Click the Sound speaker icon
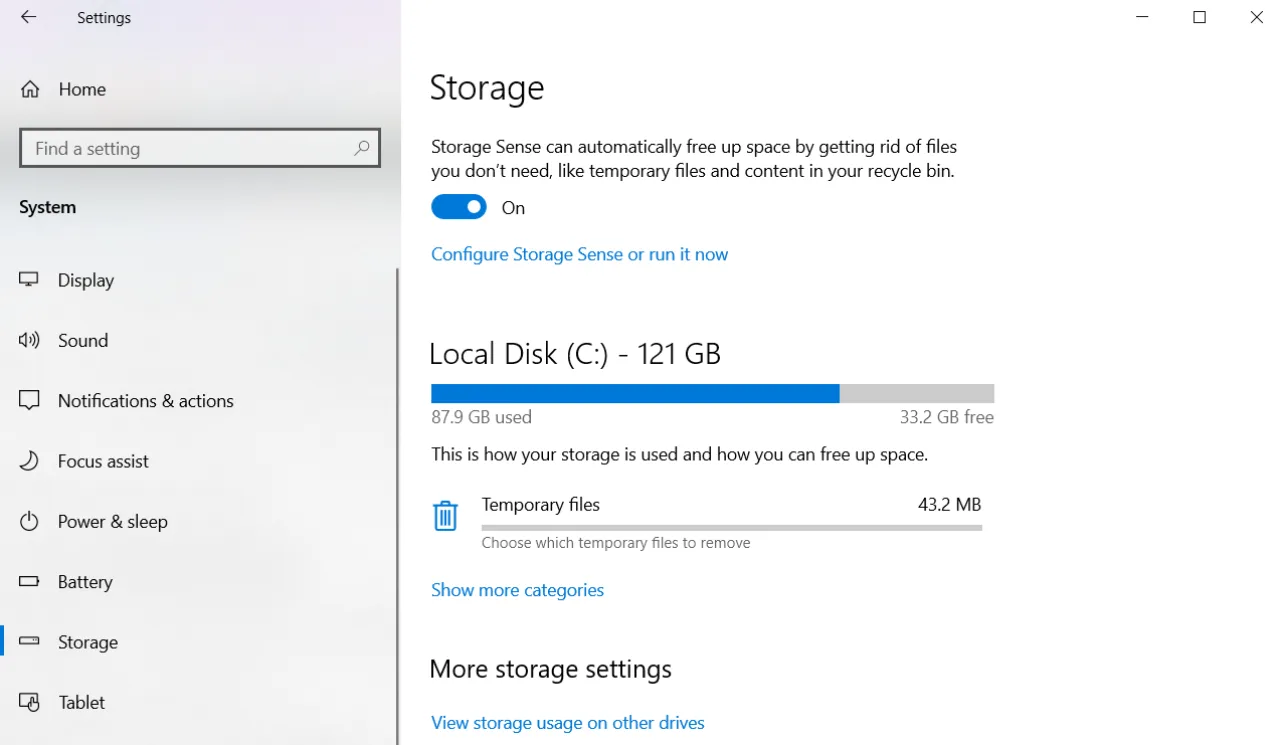Screen dimensions: 1280x745 29,340
